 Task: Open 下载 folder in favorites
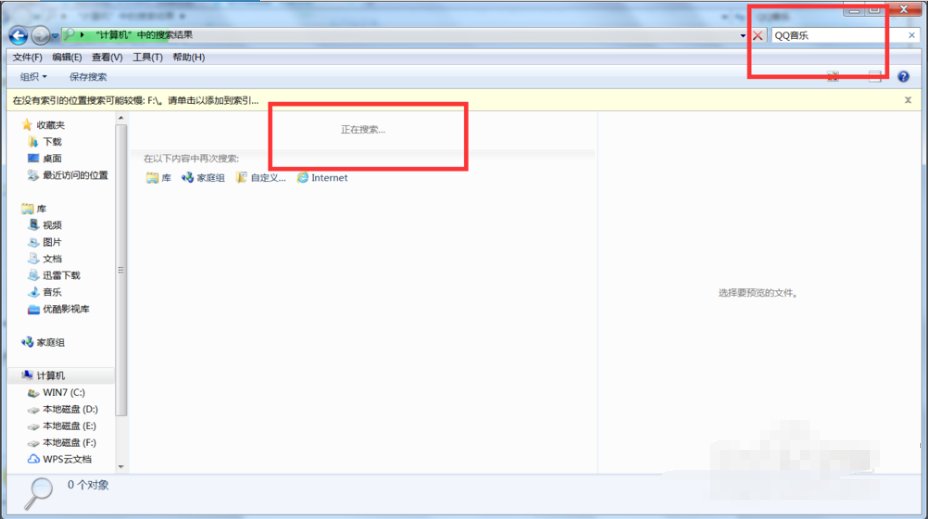[52, 142]
